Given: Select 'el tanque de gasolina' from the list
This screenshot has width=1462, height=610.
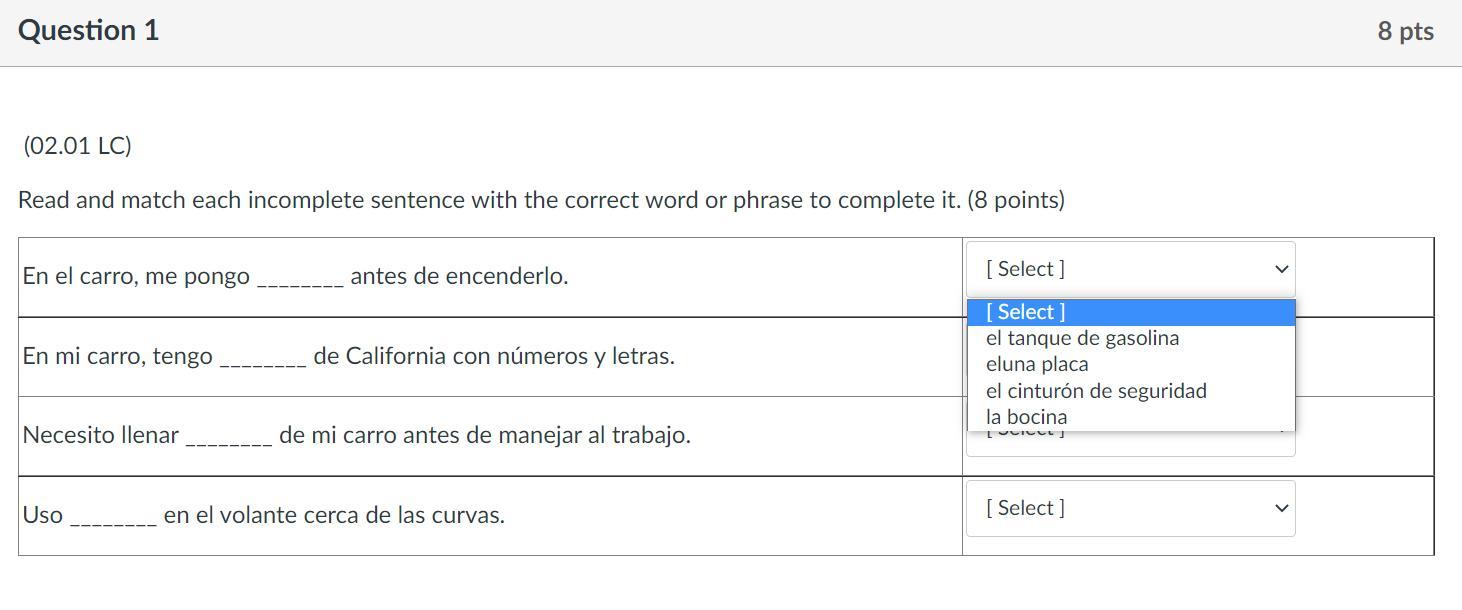Looking at the screenshot, I should tap(1082, 338).
